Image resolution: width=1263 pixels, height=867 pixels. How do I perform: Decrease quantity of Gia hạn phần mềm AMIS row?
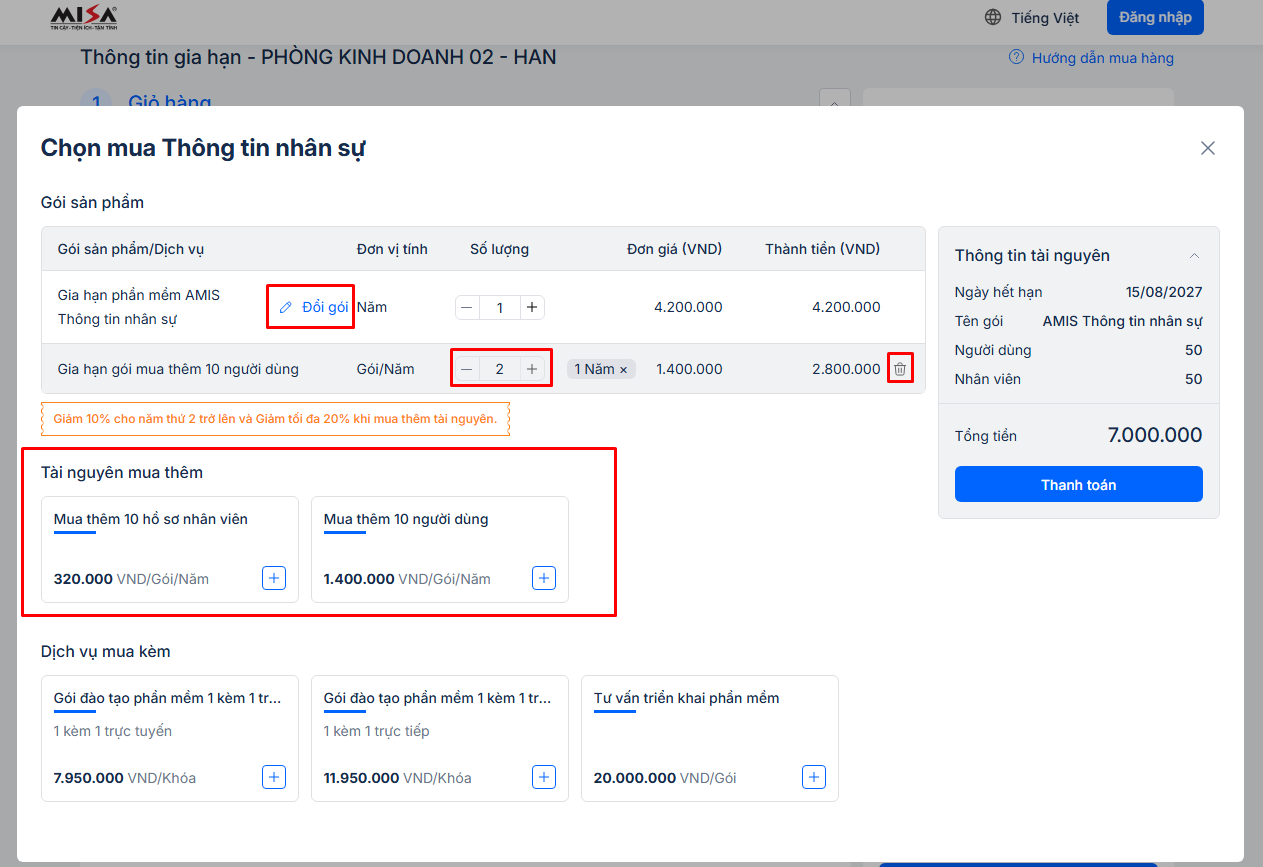click(x=467, y=308)
